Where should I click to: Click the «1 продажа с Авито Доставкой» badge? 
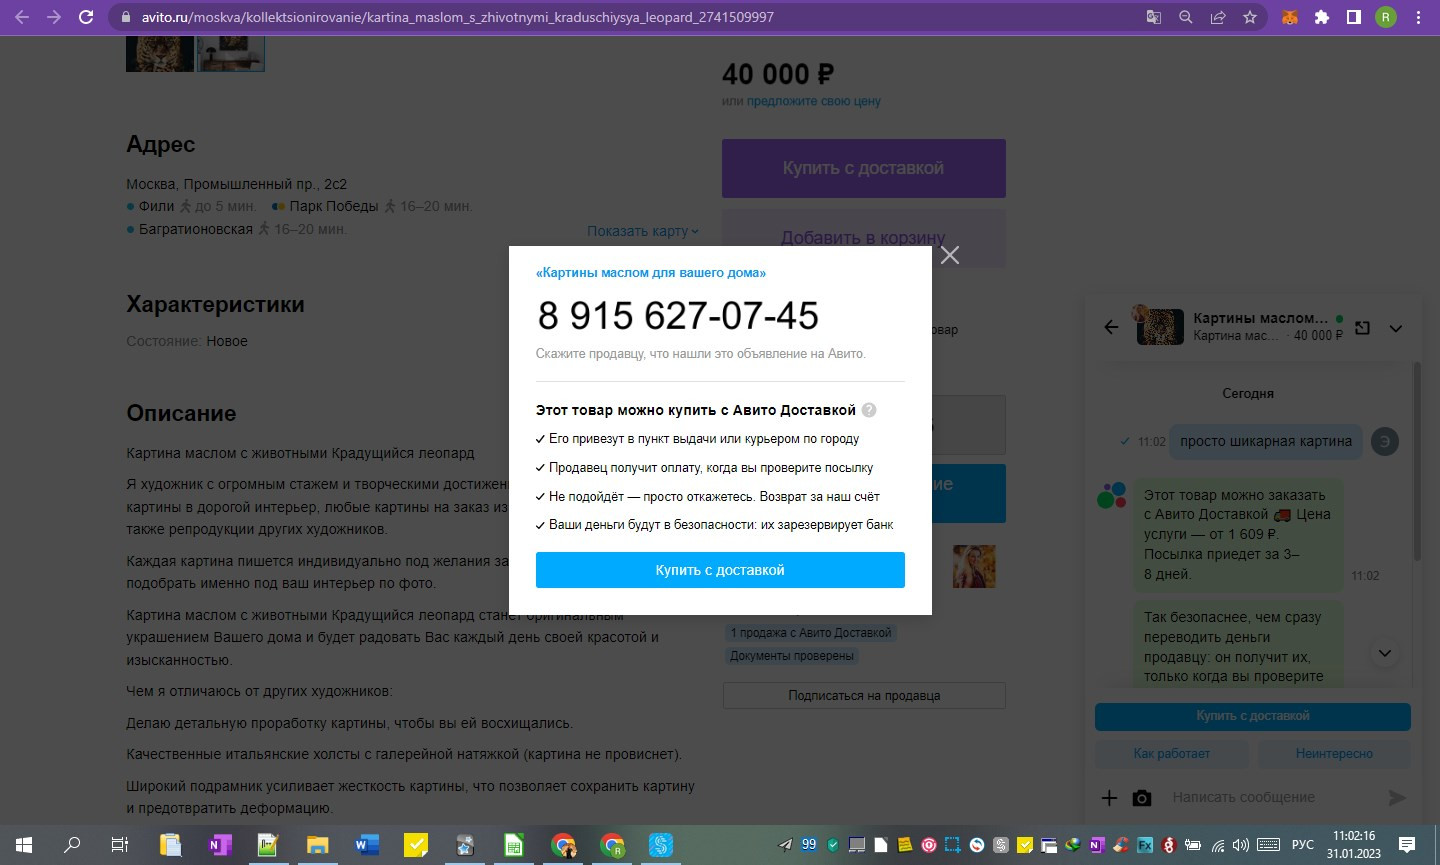[811, 633]
